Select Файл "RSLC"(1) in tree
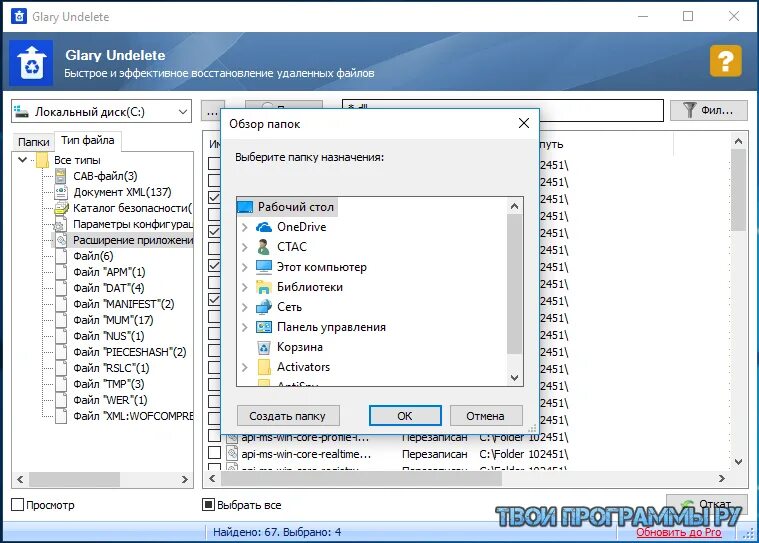This screenshot has height=543, width=759. (111, 368)
